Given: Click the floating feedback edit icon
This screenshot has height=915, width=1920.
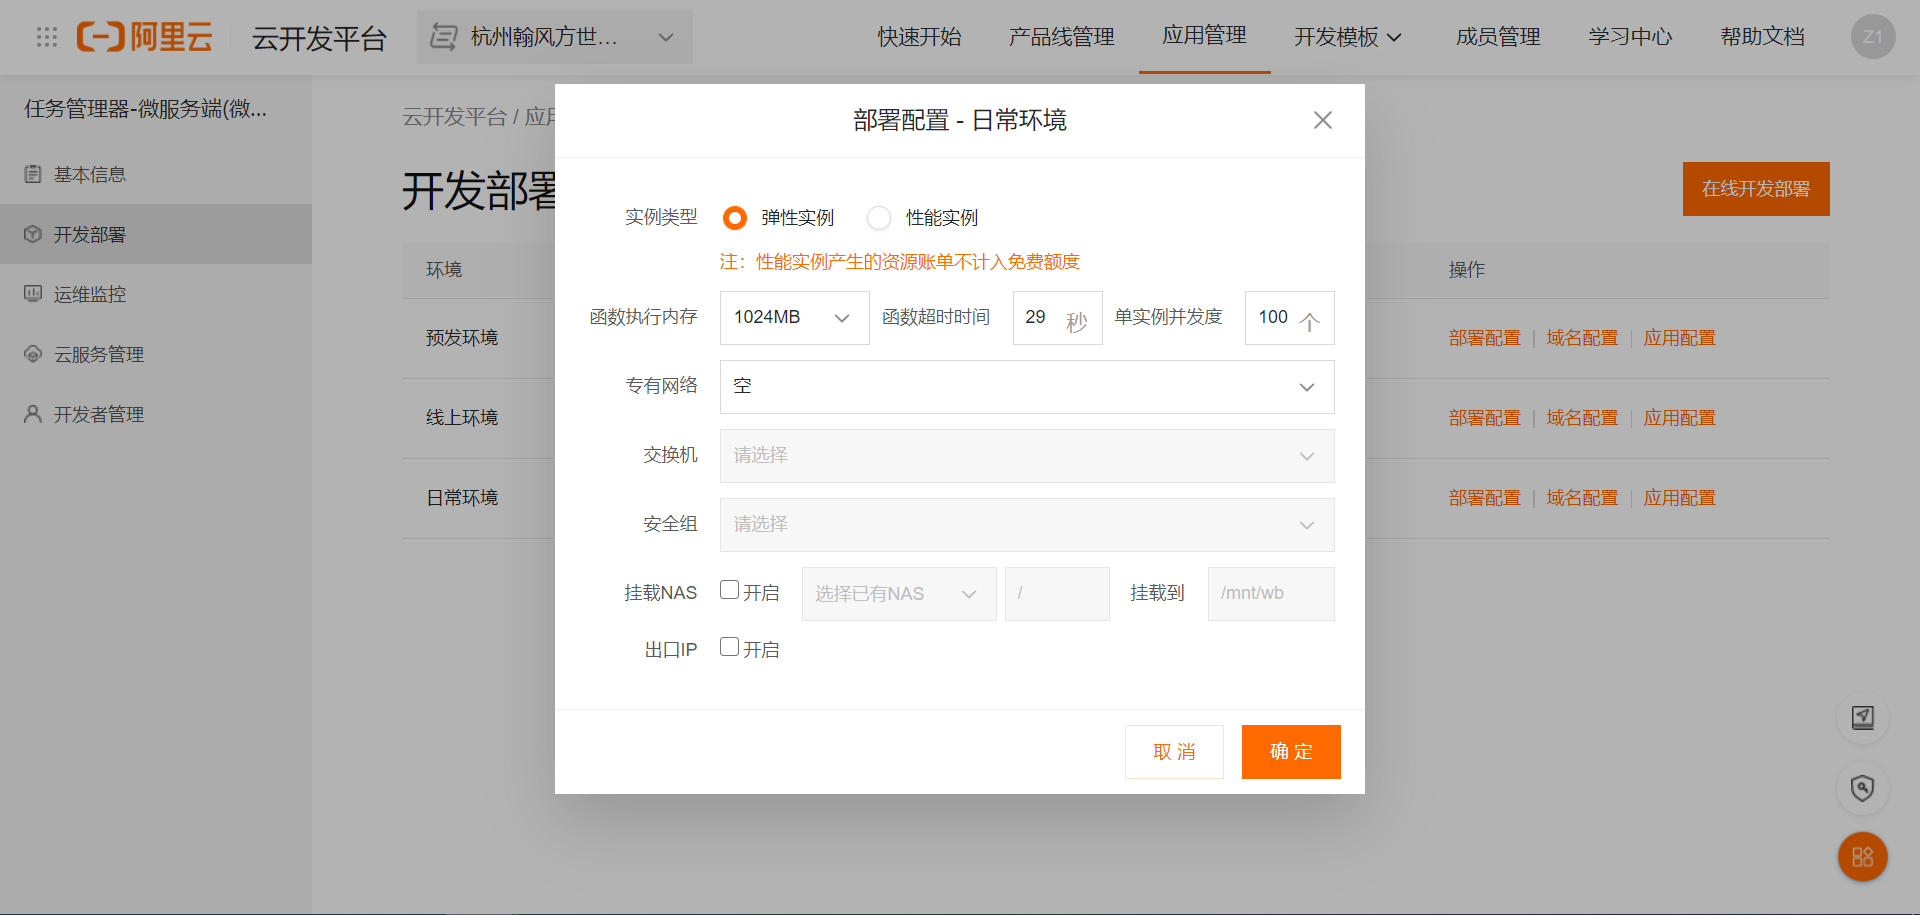Looking at the screenshot, I should 1862,717.
